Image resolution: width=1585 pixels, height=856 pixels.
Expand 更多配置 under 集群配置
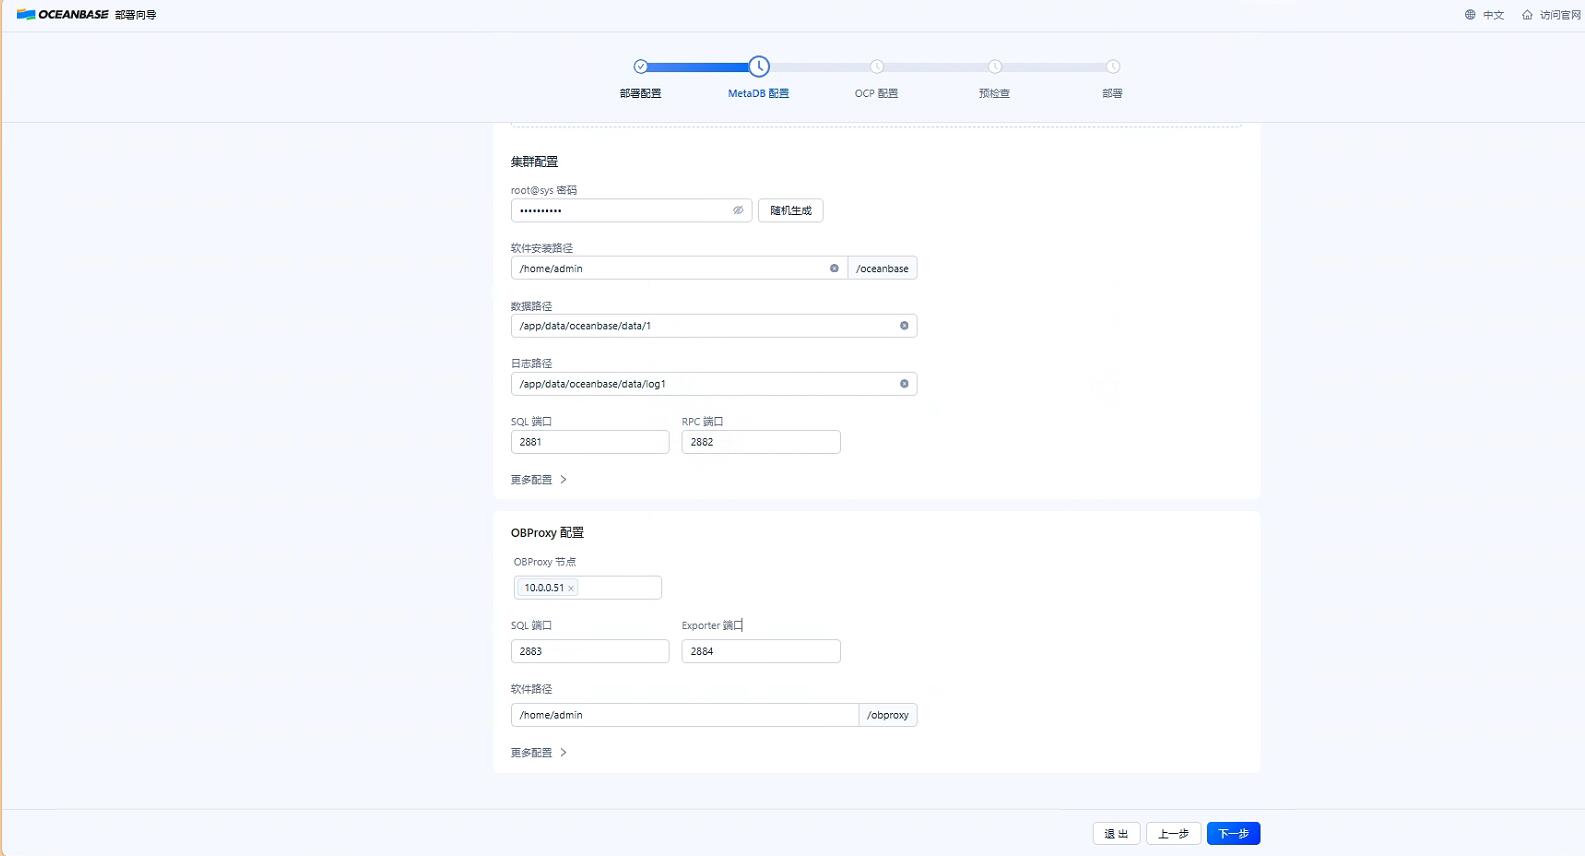click(539, 480)
